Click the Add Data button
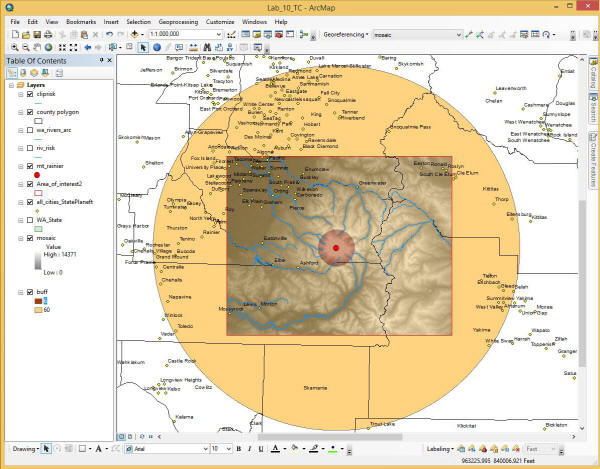600x469 pixels. [134, 34]
